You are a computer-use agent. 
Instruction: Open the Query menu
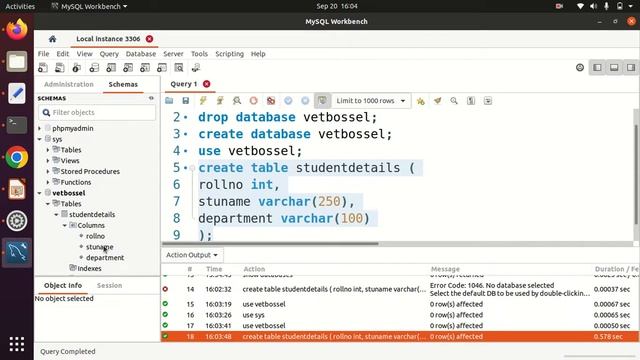pos(109,54)
